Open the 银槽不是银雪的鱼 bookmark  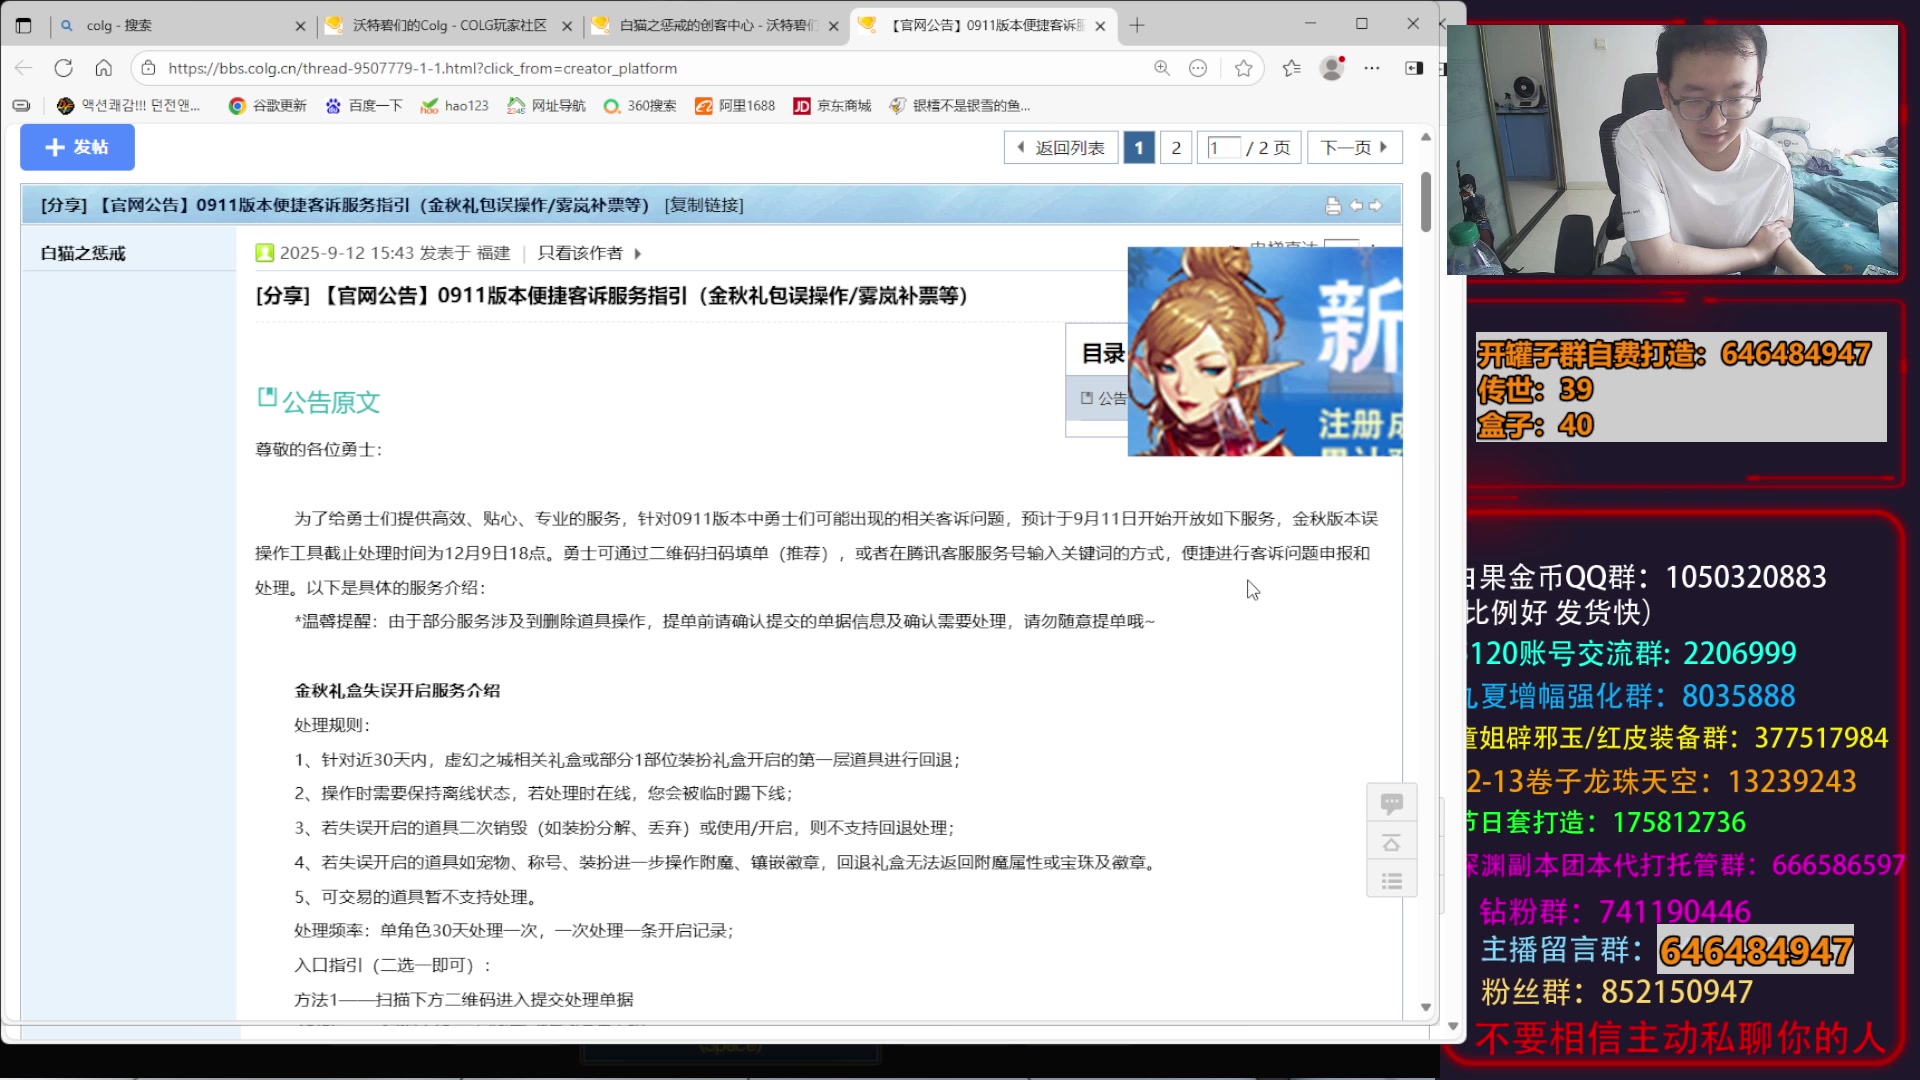click(959, 105)
